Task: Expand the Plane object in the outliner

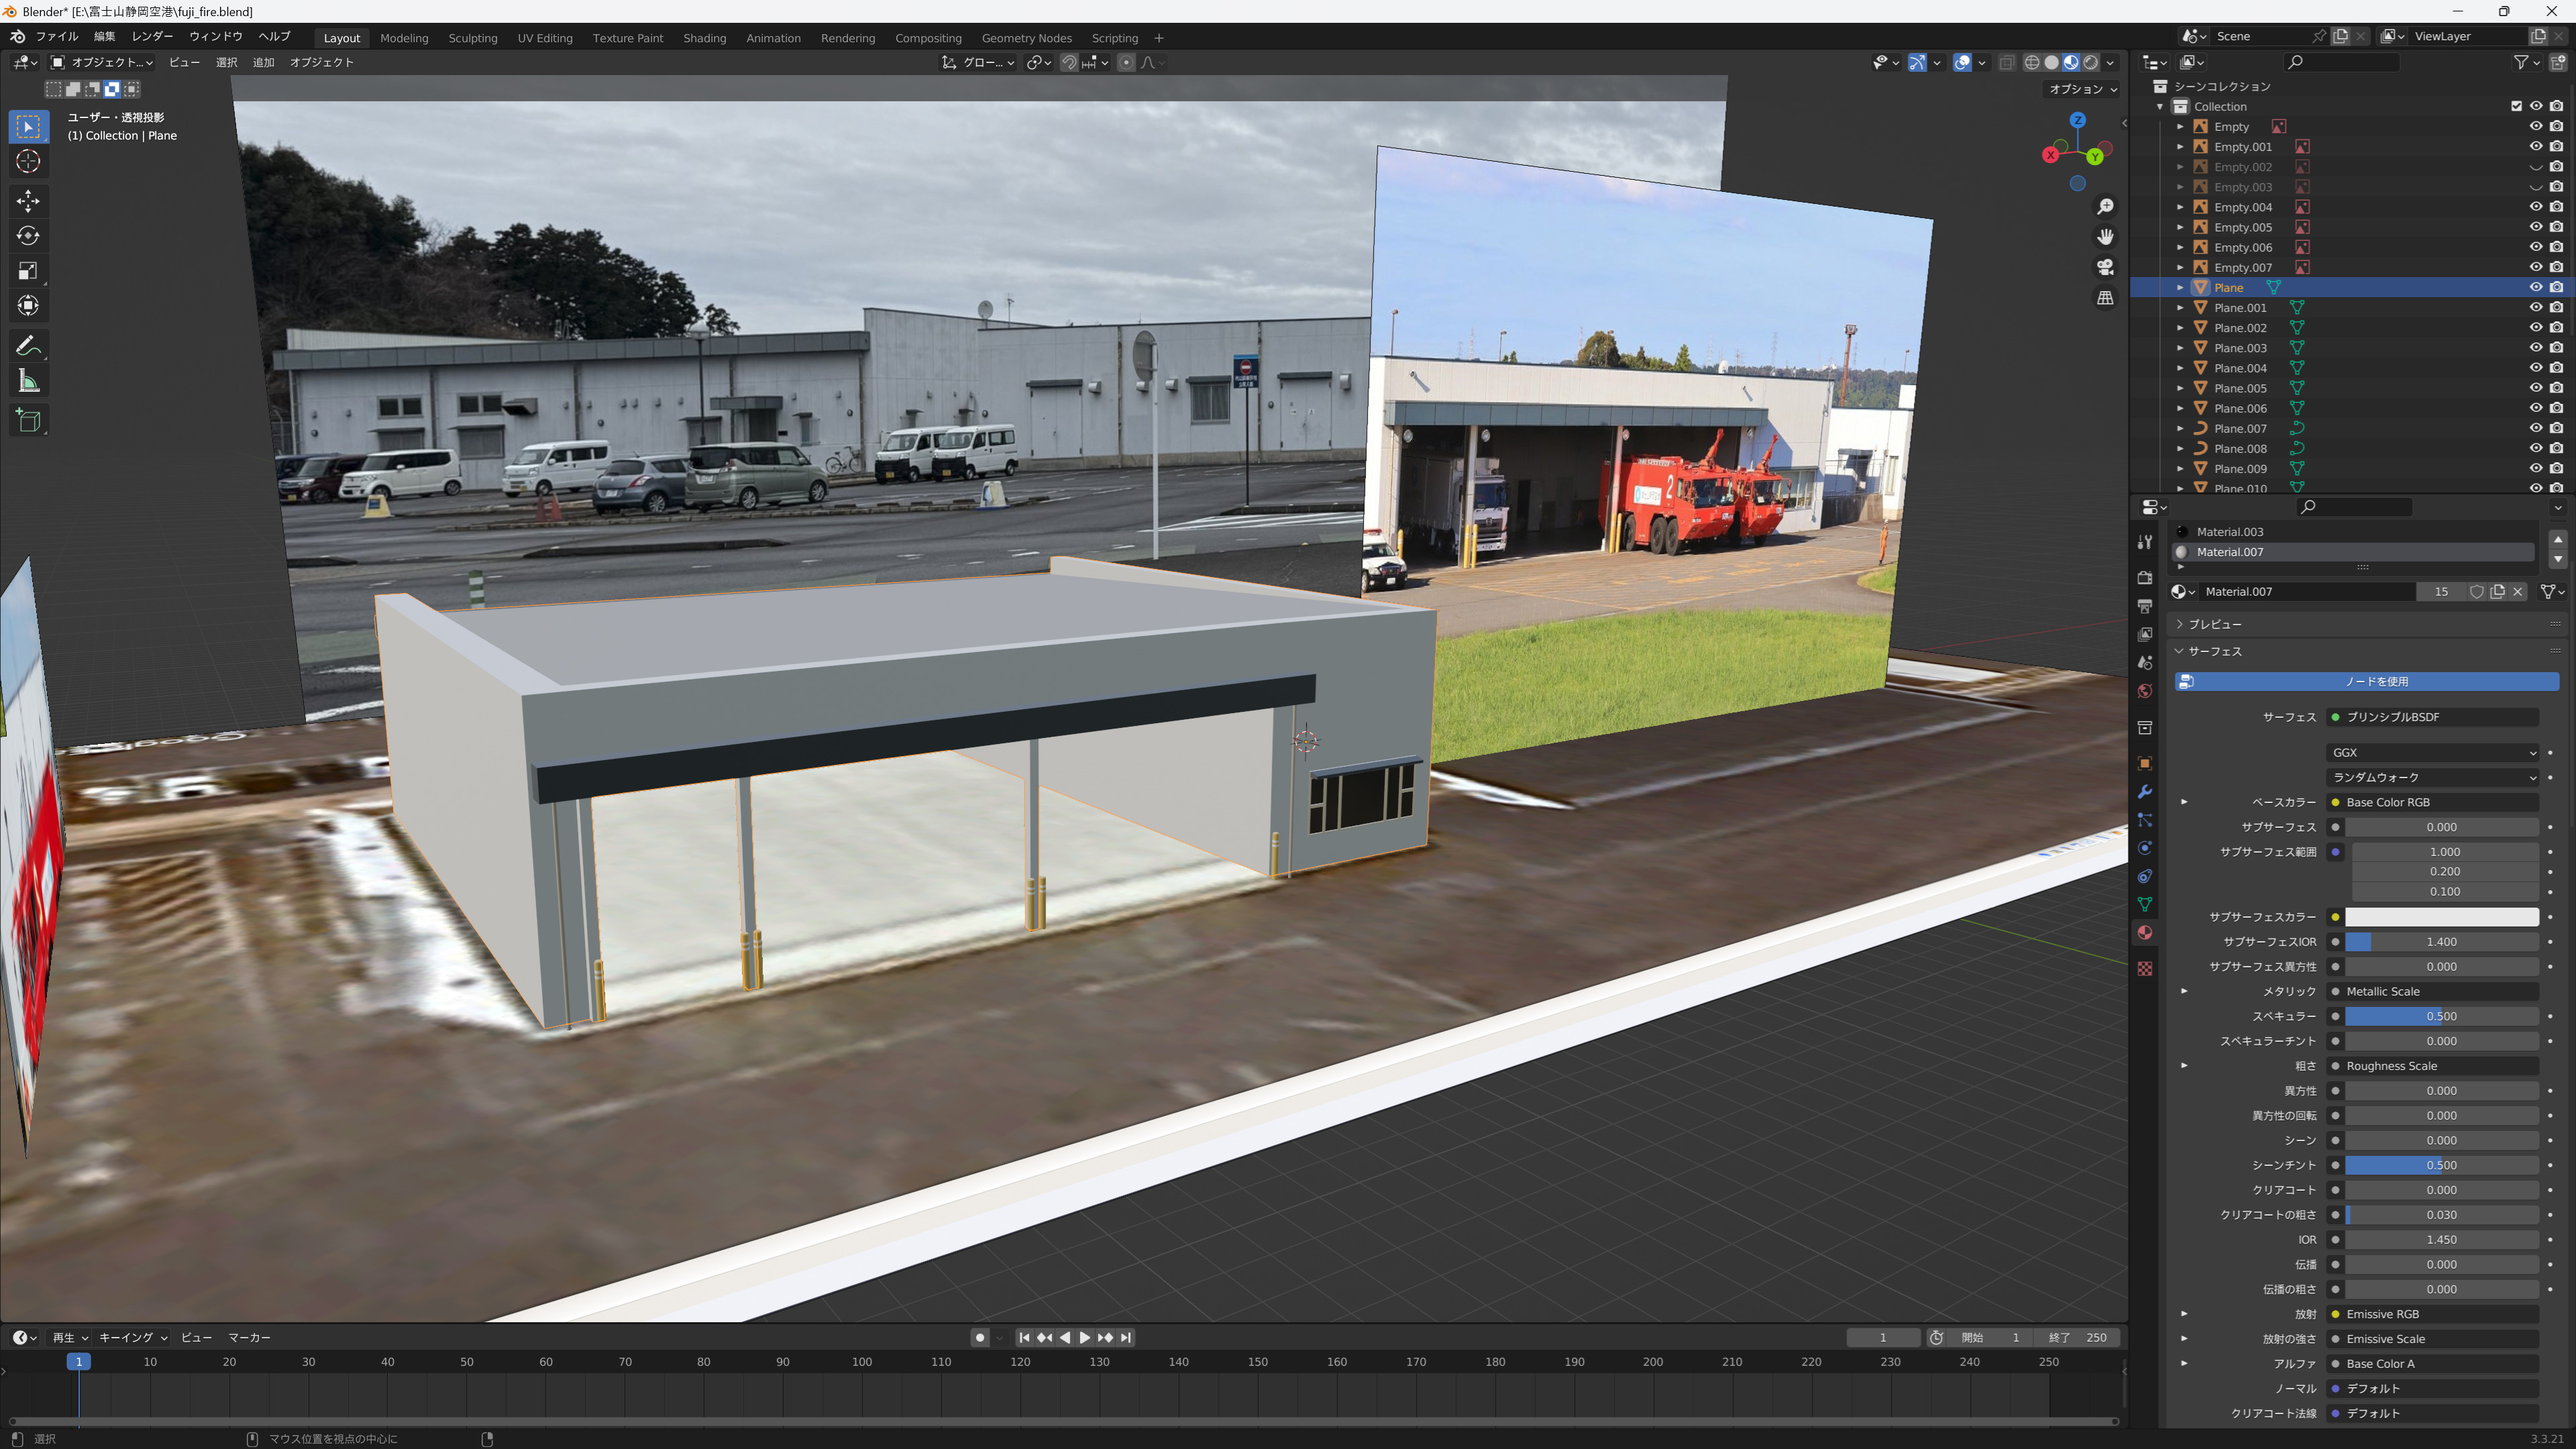Action: (2181, 287)
